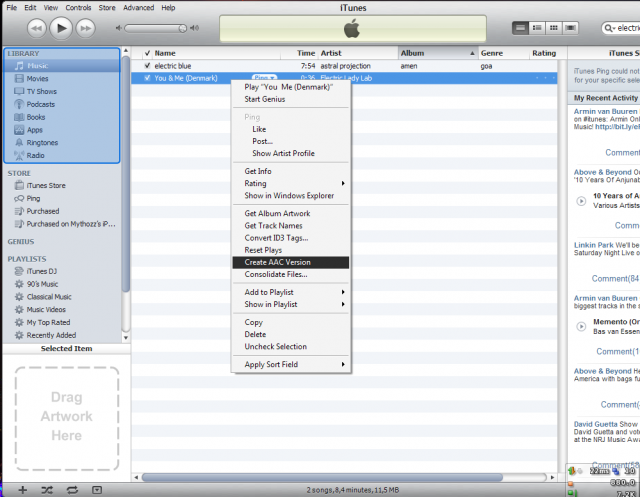
Task: Click the volume slider knob
Action: pyautogui.click(x=182, y=28)
